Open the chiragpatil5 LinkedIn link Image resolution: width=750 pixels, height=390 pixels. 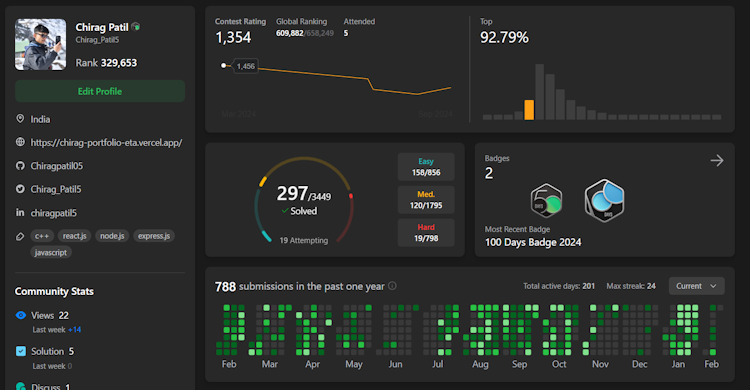point(54,212)
